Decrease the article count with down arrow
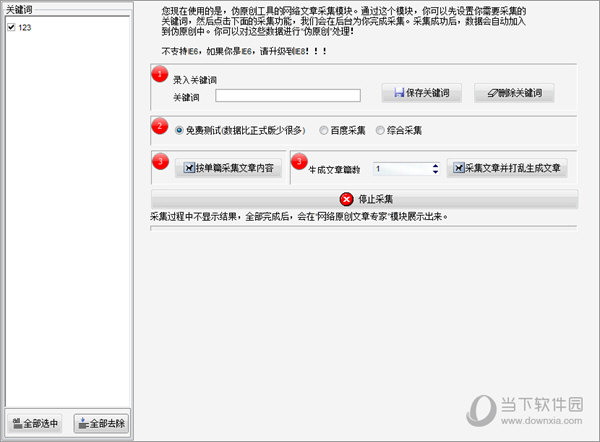The image size is (600, 442). pos(435,173)
